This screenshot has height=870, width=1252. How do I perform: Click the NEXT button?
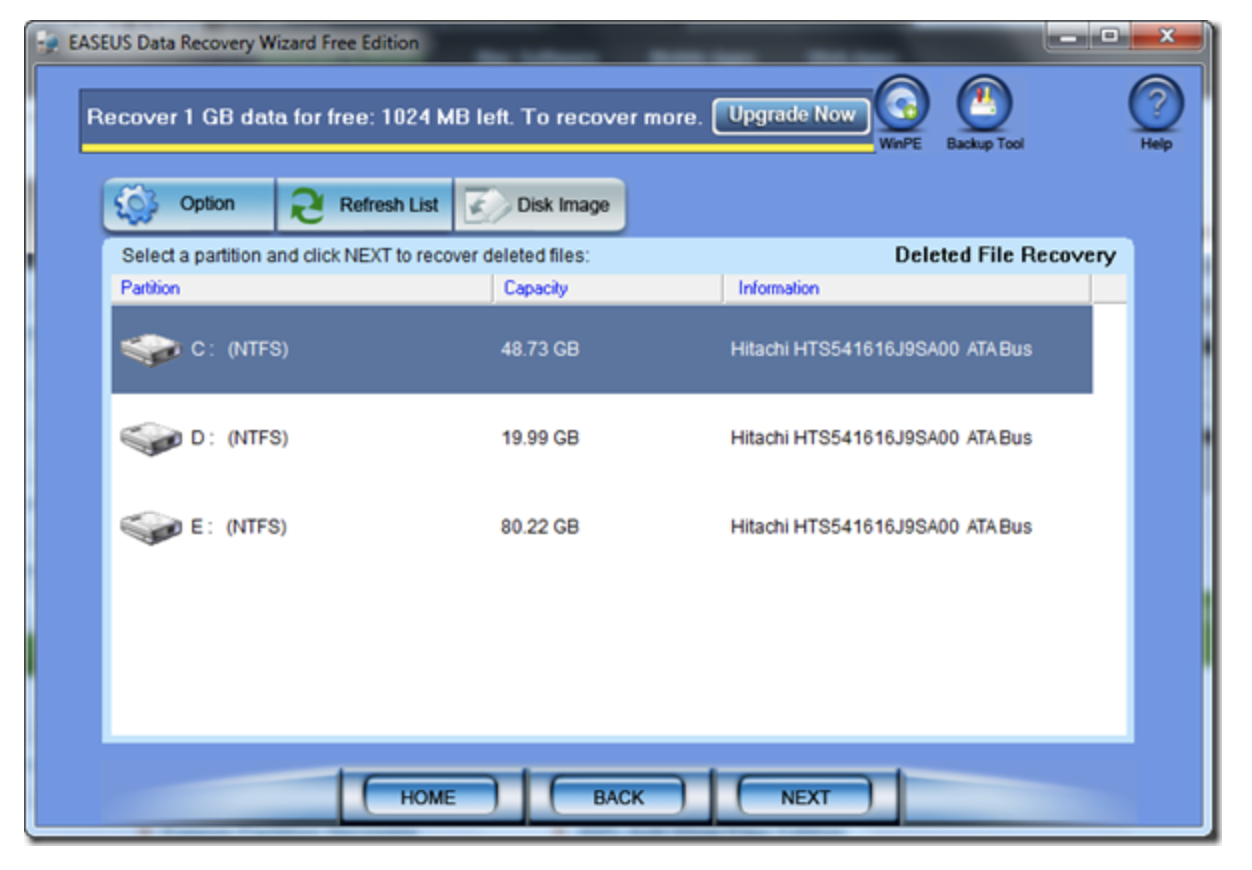click(805, 797)
